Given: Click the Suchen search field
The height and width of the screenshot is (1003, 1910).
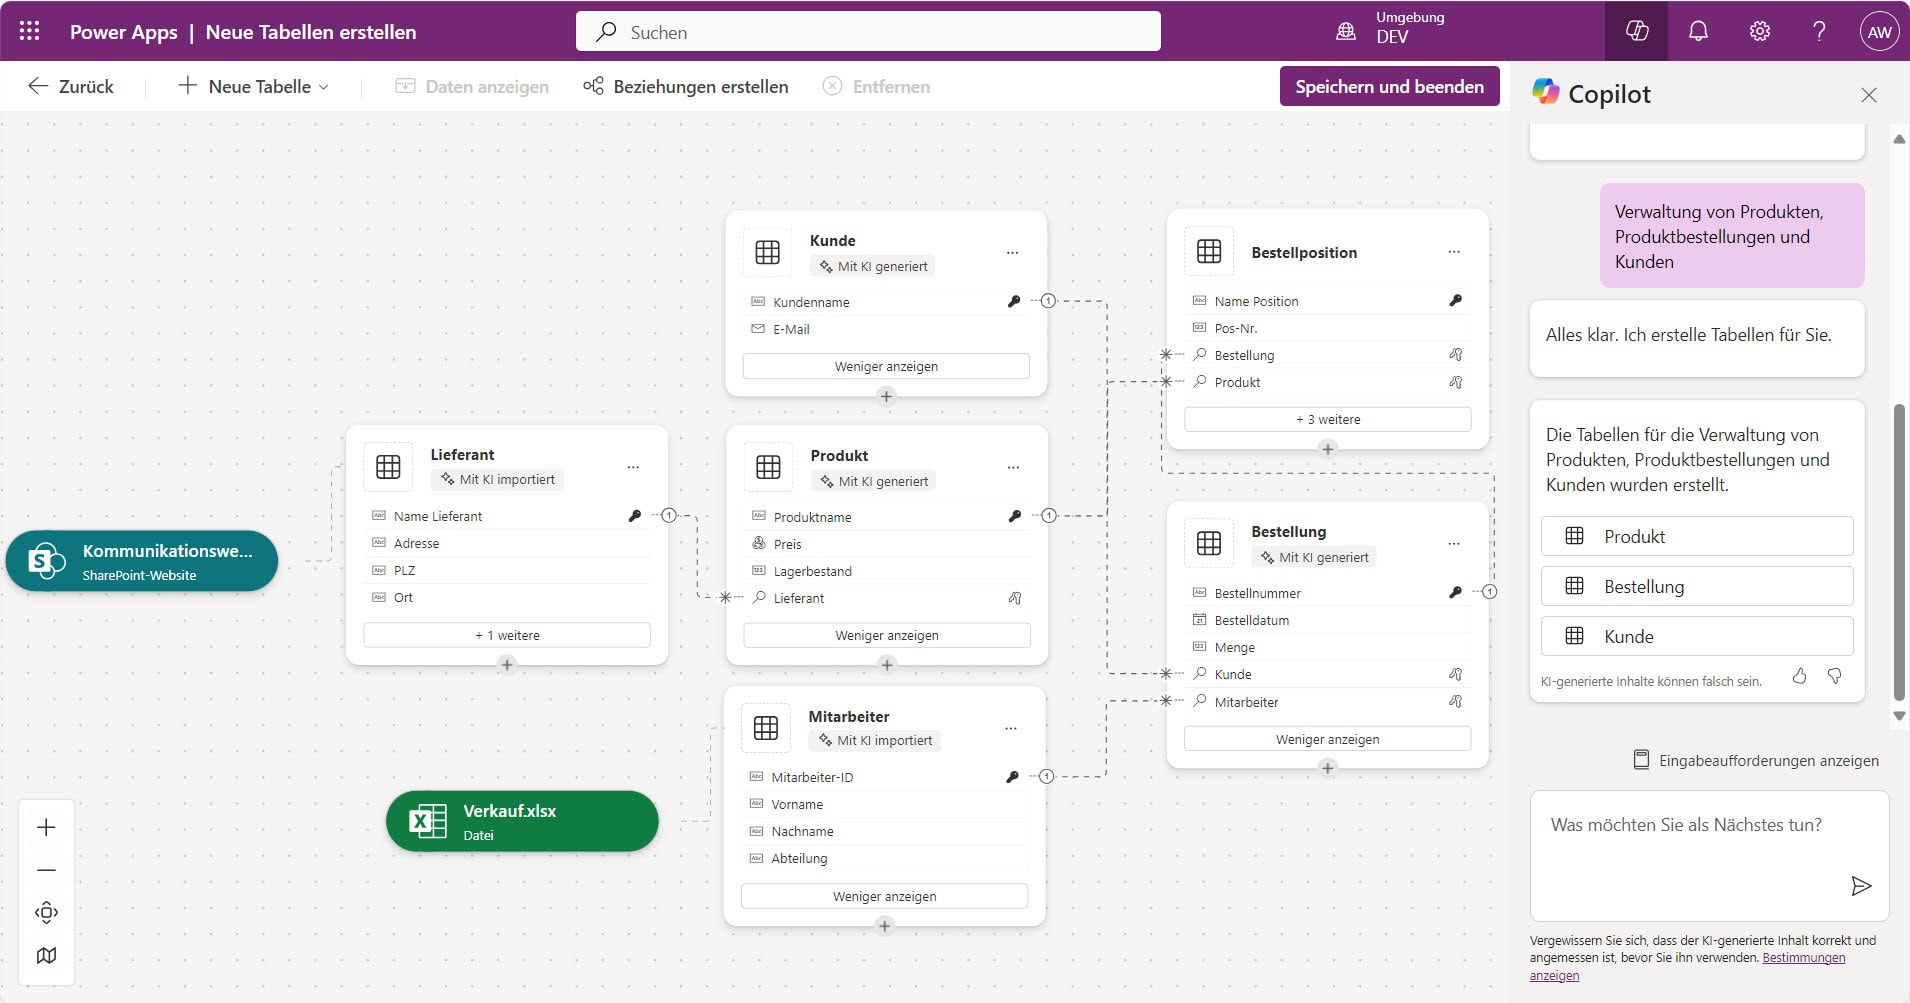Looking at the screenshot, I should 868,31.
